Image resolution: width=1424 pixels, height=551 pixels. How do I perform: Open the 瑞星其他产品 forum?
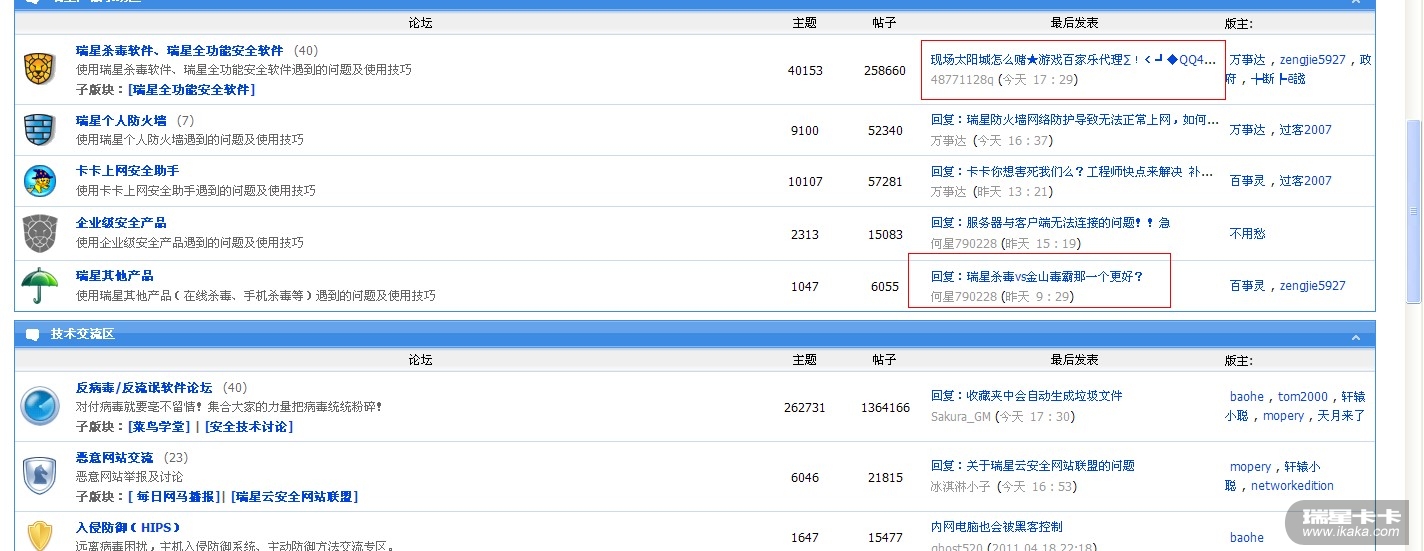click(x=114, y=276)
